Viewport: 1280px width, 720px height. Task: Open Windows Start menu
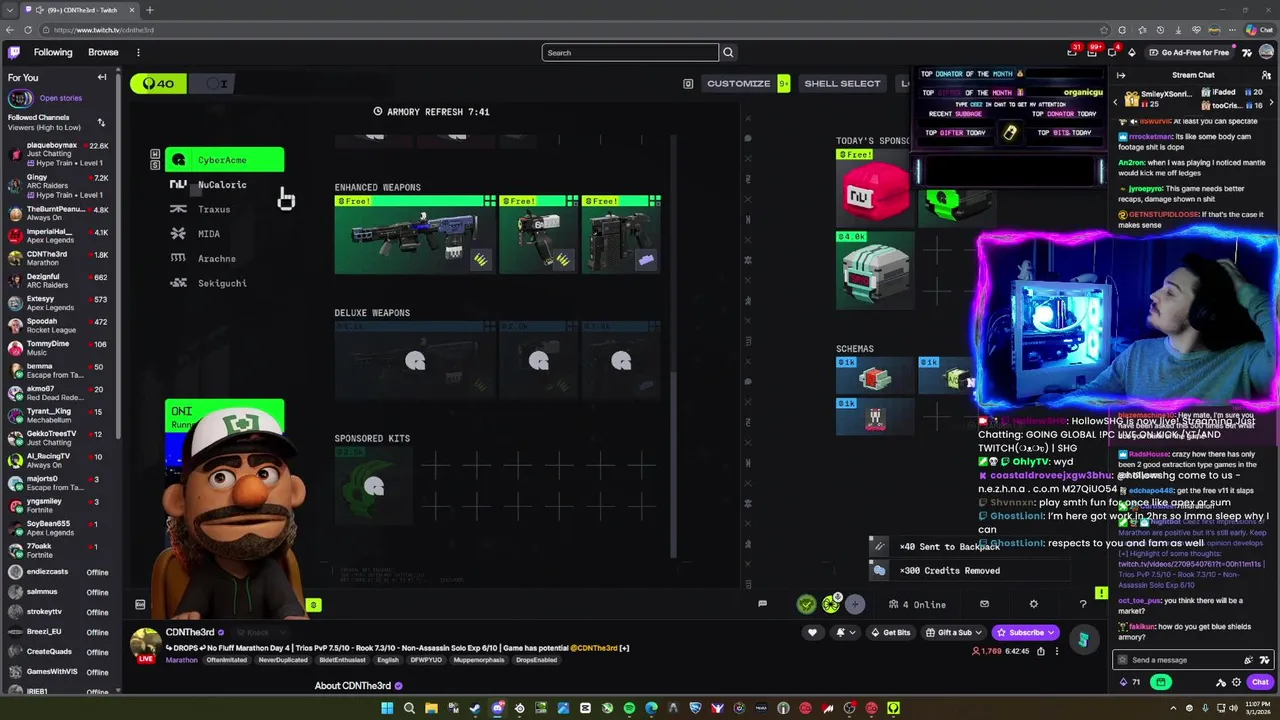387,708
